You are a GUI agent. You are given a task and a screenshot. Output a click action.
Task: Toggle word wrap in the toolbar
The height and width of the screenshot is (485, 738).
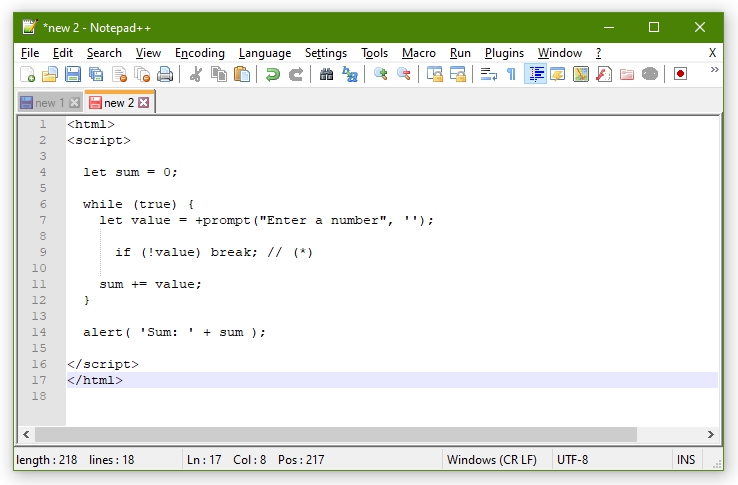point(488,74)
